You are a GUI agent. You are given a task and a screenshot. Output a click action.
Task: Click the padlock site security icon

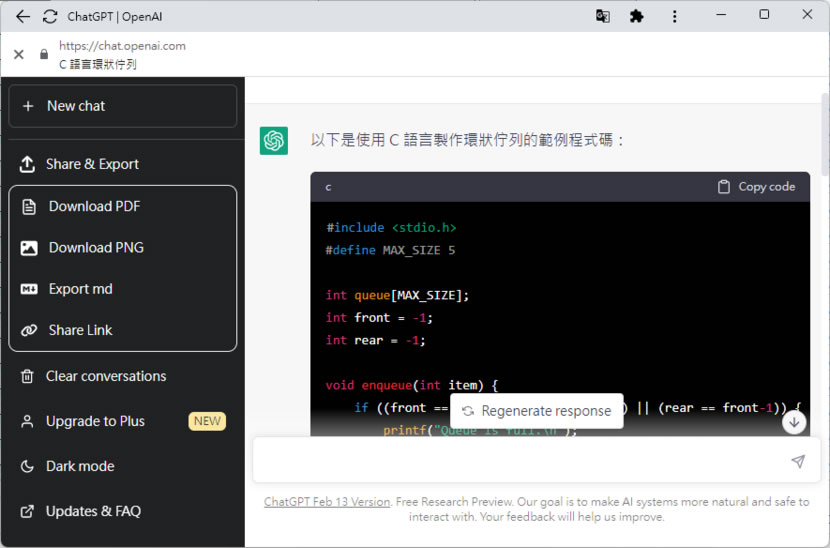(44, 54)
